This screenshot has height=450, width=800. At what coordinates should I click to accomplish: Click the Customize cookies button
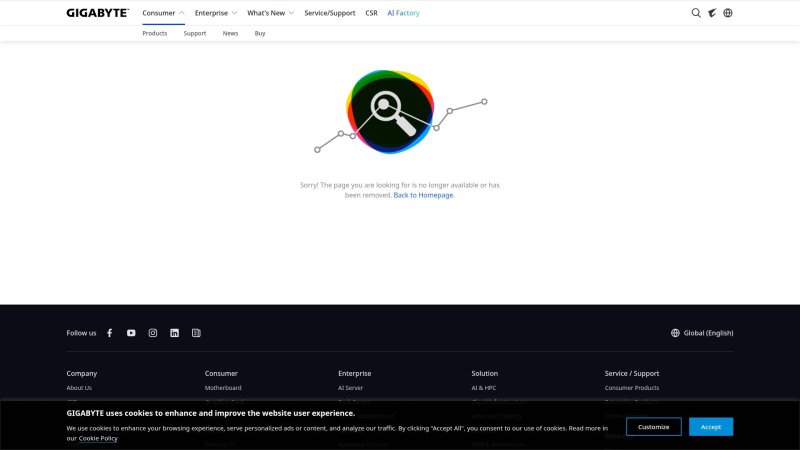pos(654,426)
